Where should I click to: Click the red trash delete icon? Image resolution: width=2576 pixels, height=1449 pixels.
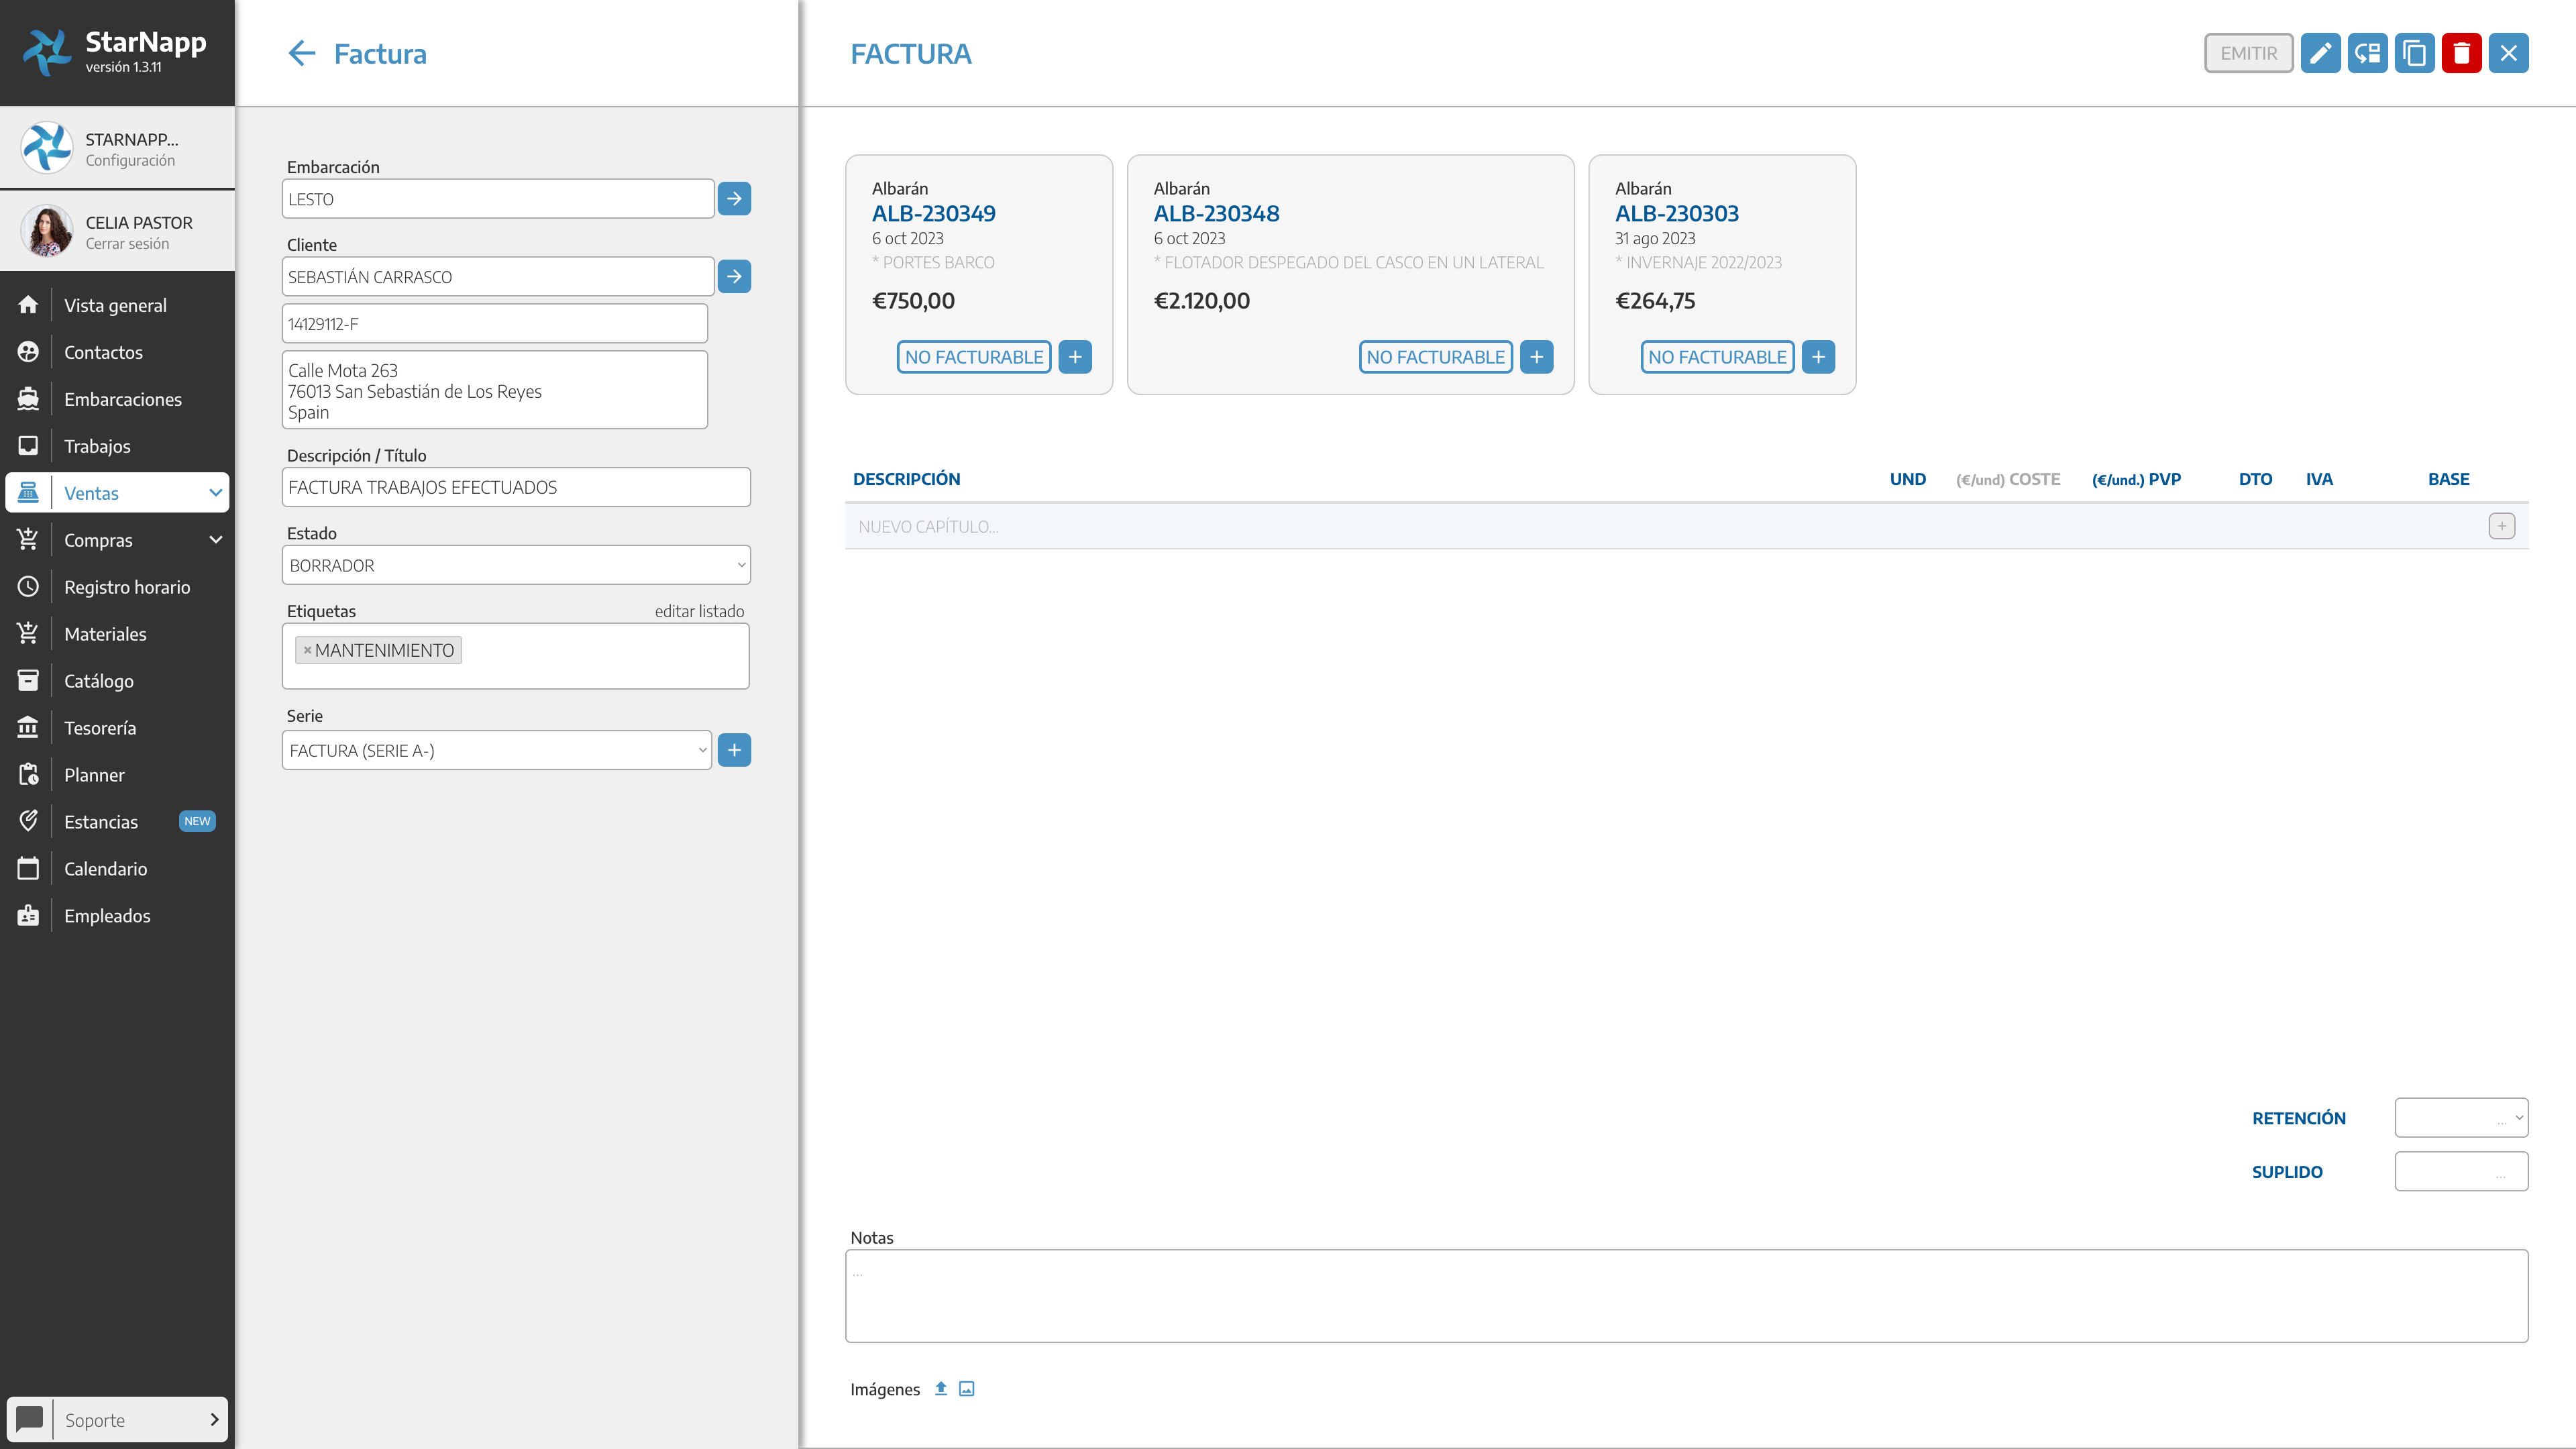point(2461,53)
